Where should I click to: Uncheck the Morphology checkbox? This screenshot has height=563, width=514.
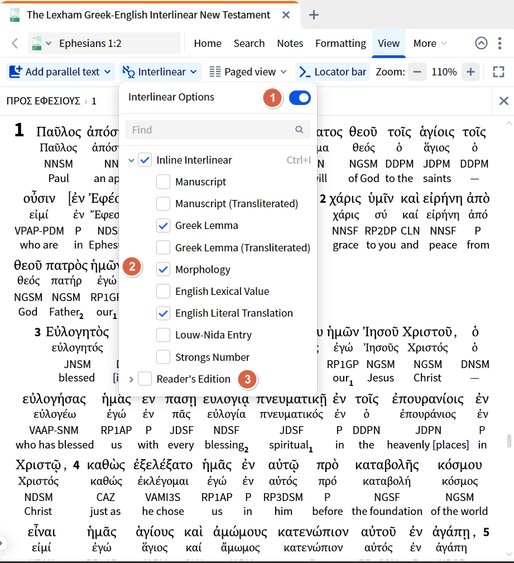point(163,269)
